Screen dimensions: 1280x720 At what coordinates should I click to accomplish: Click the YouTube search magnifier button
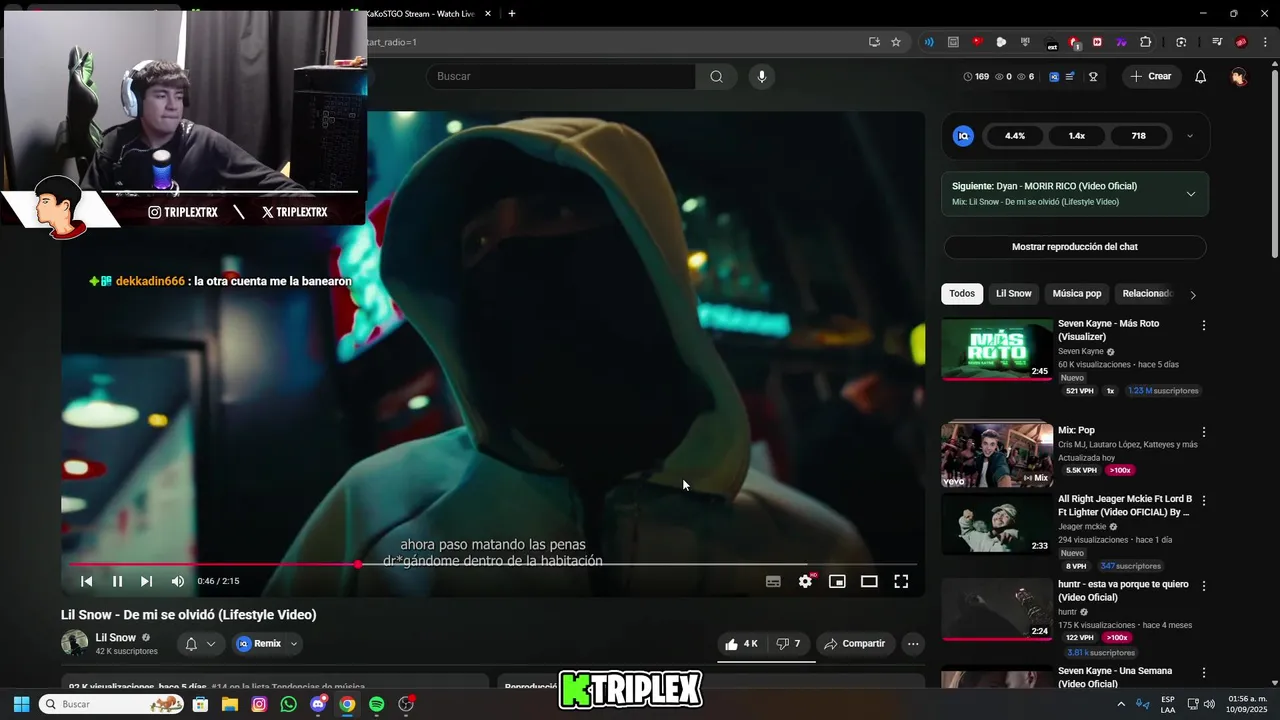716,76
